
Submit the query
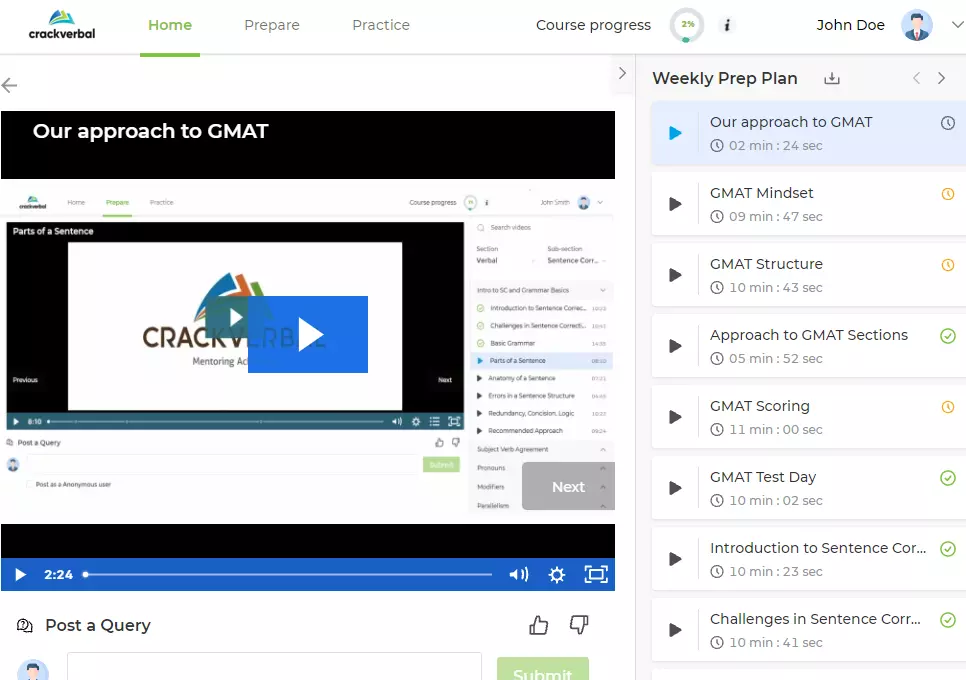coord(543,669)
